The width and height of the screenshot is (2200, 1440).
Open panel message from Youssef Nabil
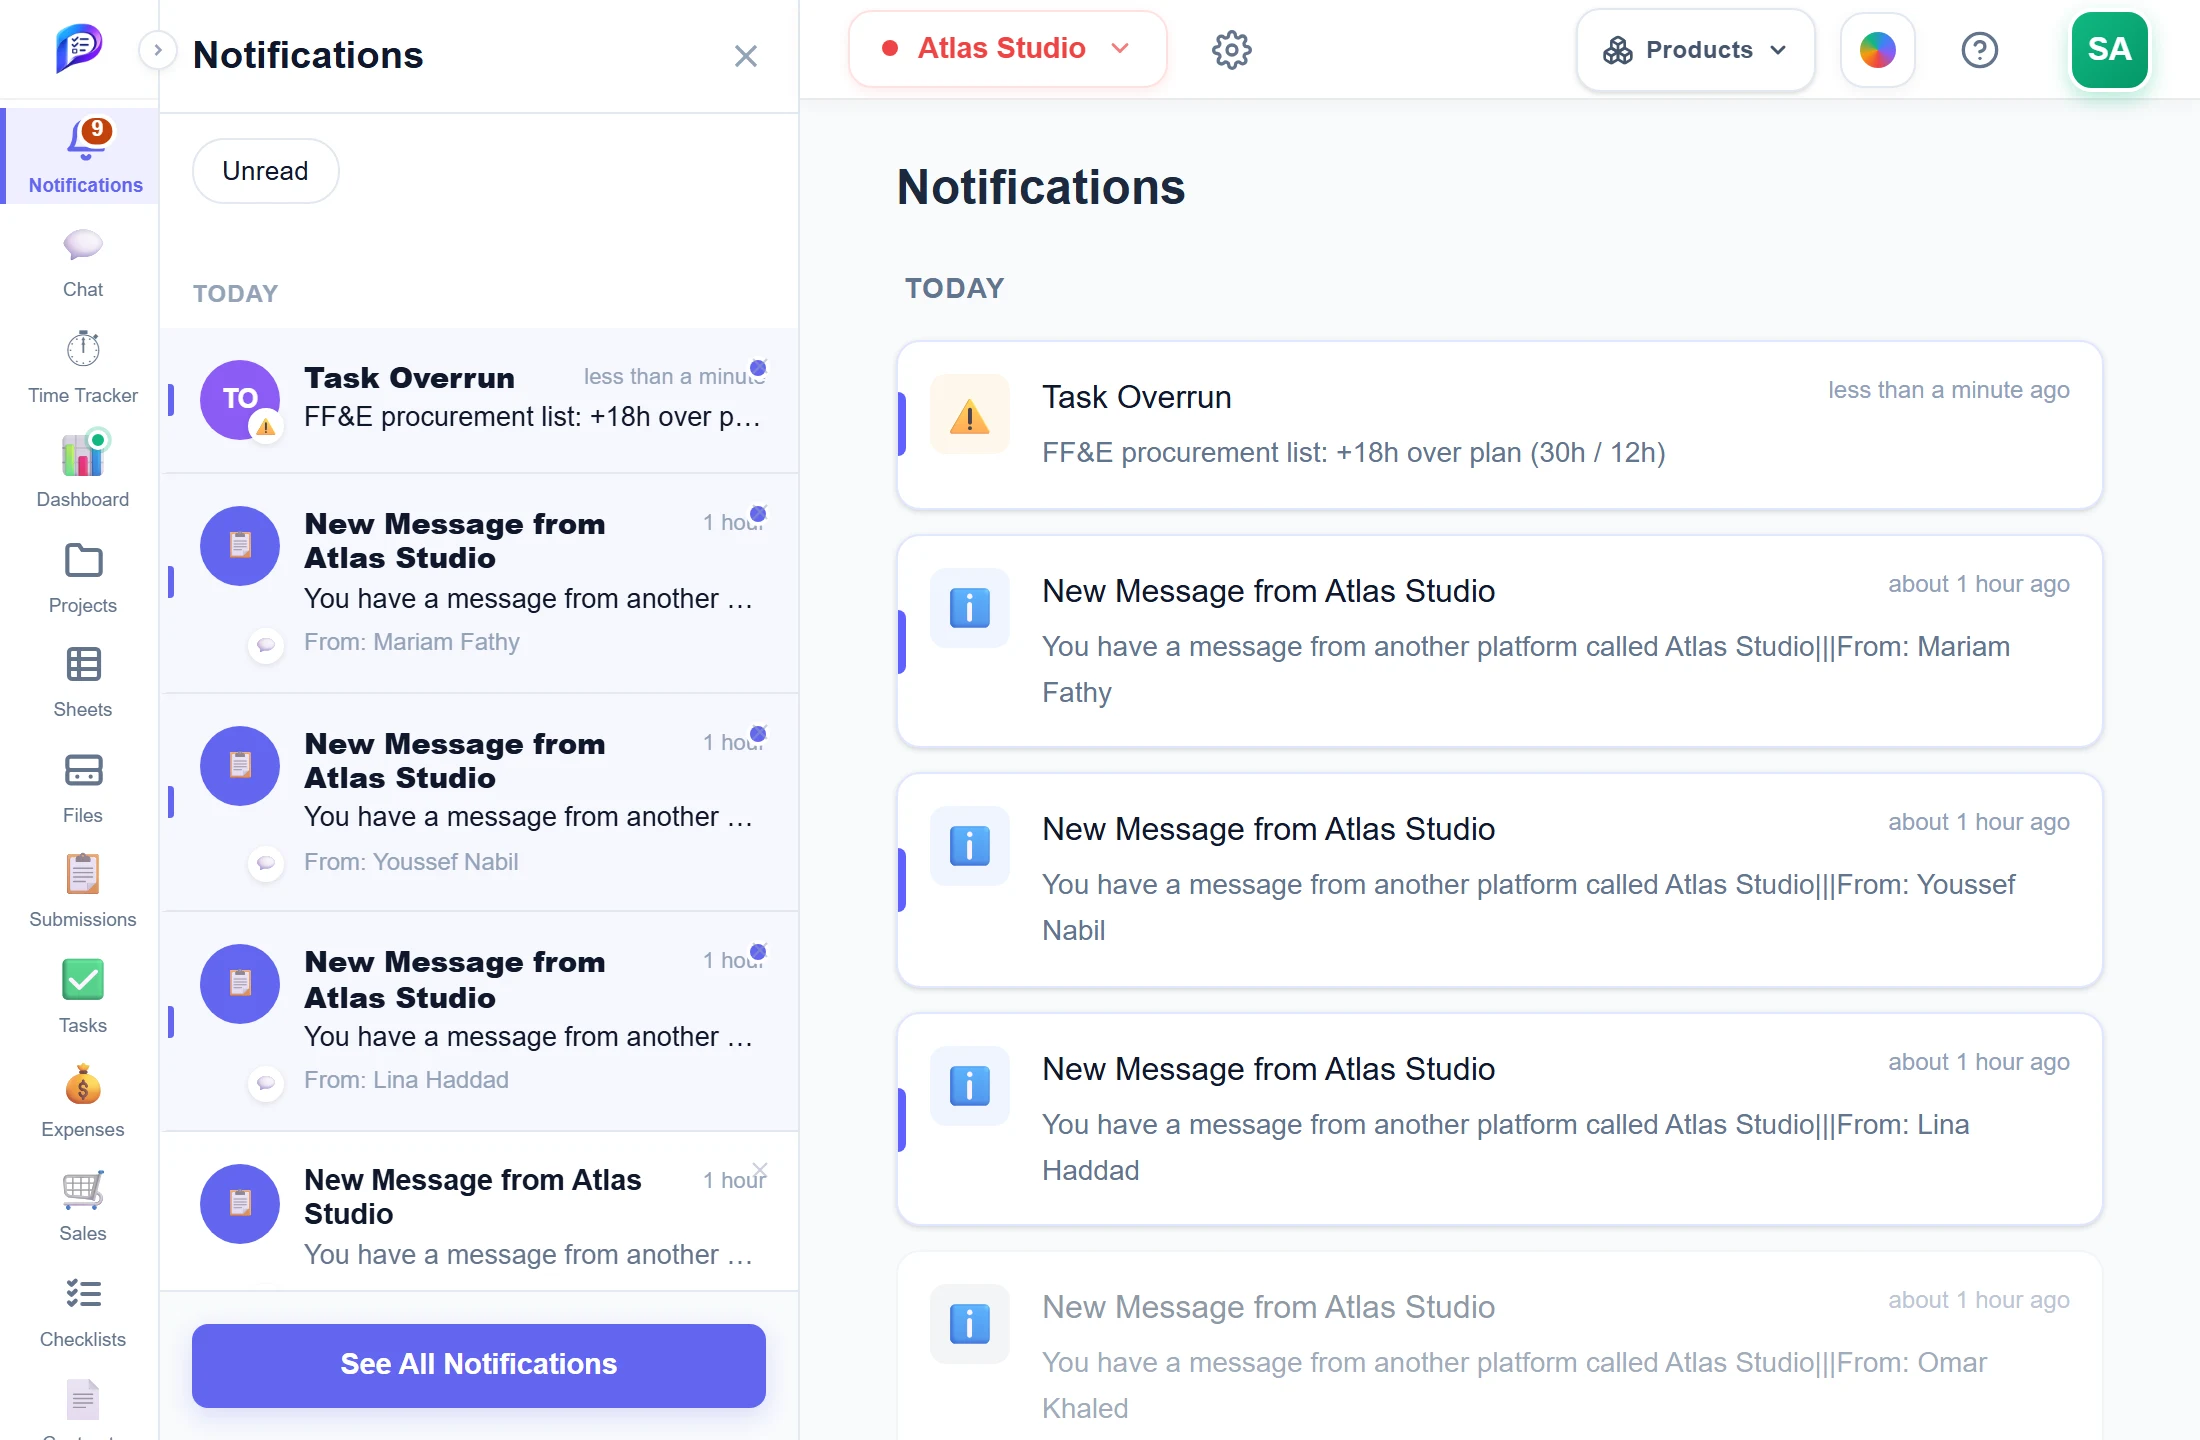pyautogui.click(x=480, y=802)
